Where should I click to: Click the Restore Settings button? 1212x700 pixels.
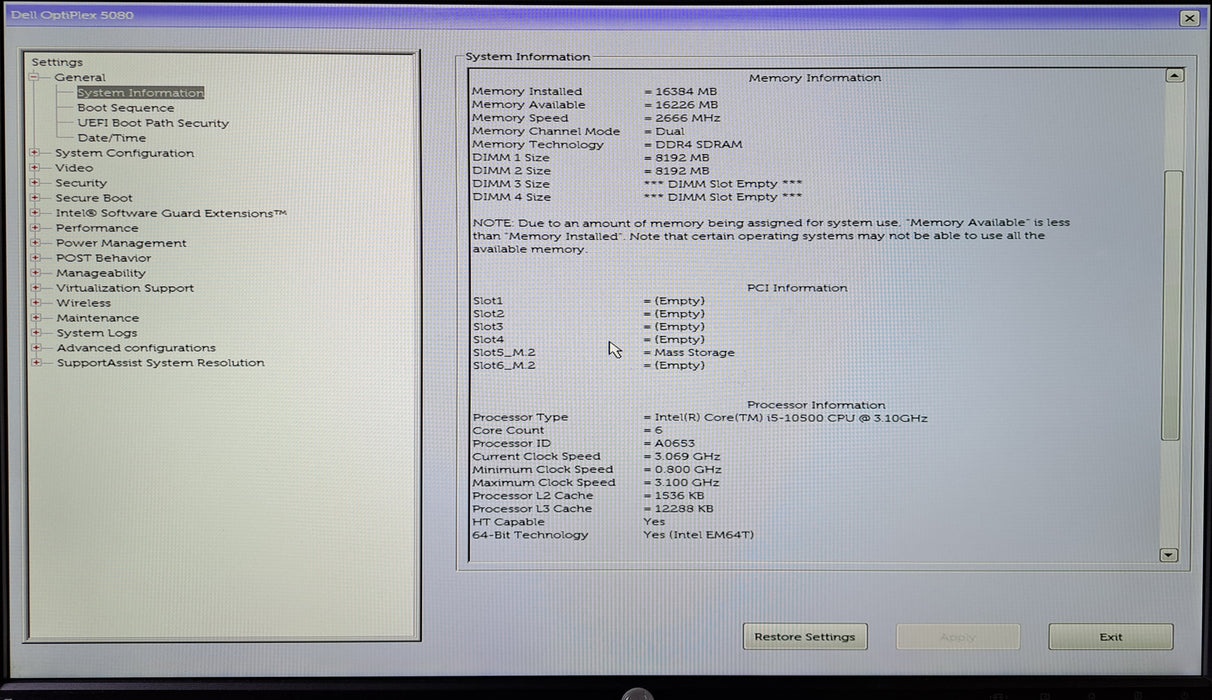click(x=805, y=637)
